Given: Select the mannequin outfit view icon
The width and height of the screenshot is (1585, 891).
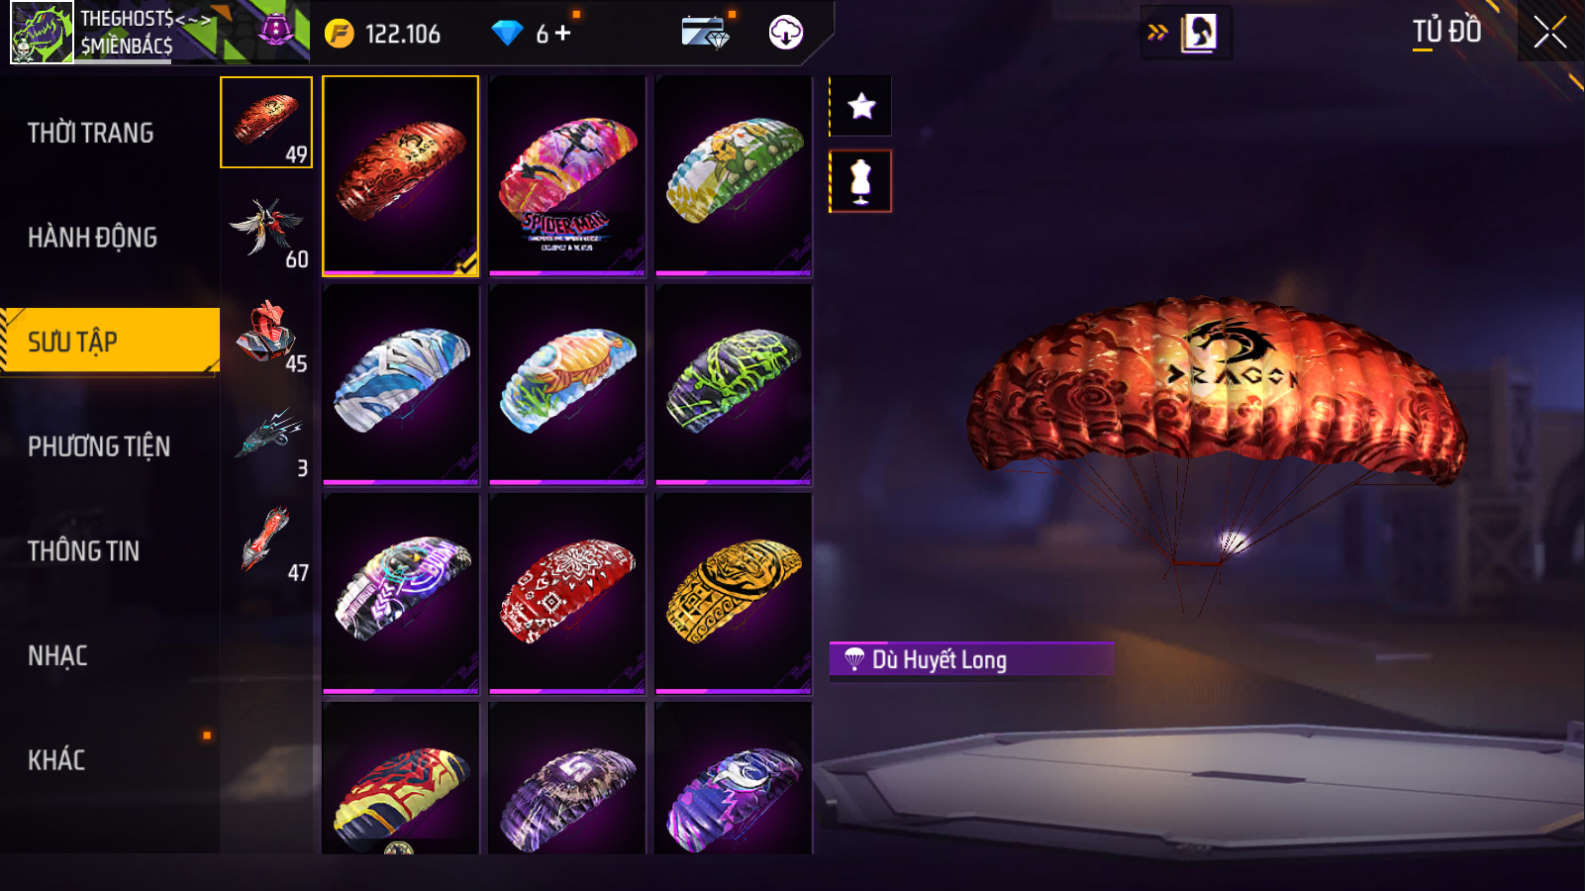Looking at the screenshot, I should pos(861,181).
